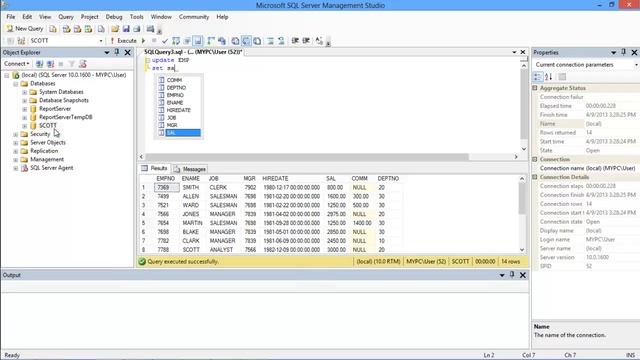Image resolution: width=640 pixels, height=360 pixels.
Task: Toggle IntelliSense Enabled
Action: [x=198, y=41]
